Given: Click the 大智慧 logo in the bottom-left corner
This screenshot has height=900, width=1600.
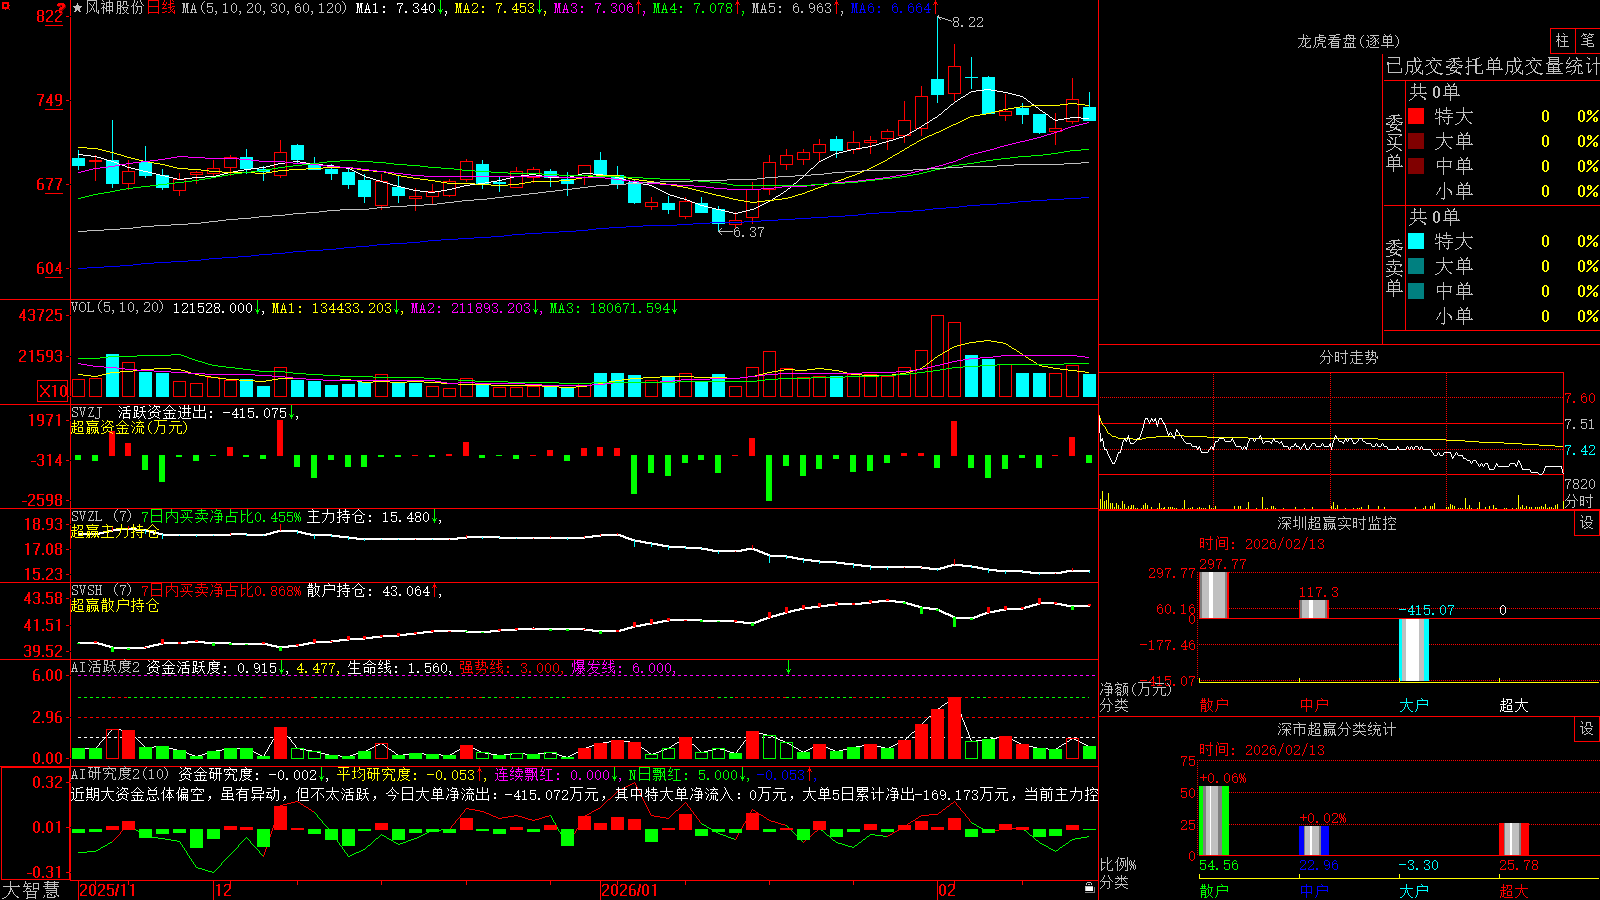Looking at the screenshot, I should point(31,890).
